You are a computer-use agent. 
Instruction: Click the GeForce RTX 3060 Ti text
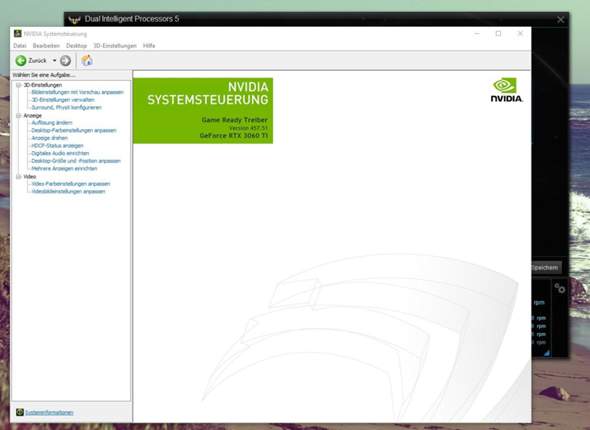[x=234, y=135]
